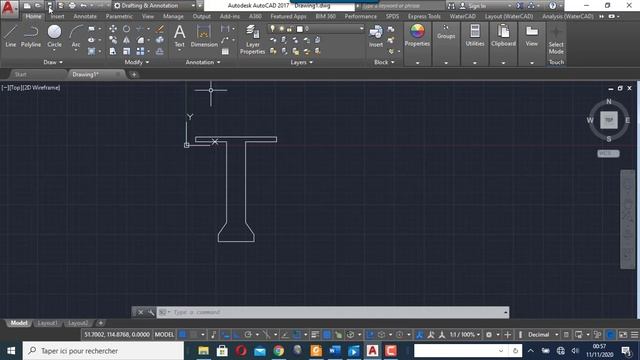
Task: Select the Arc tool
Action: 76,36
